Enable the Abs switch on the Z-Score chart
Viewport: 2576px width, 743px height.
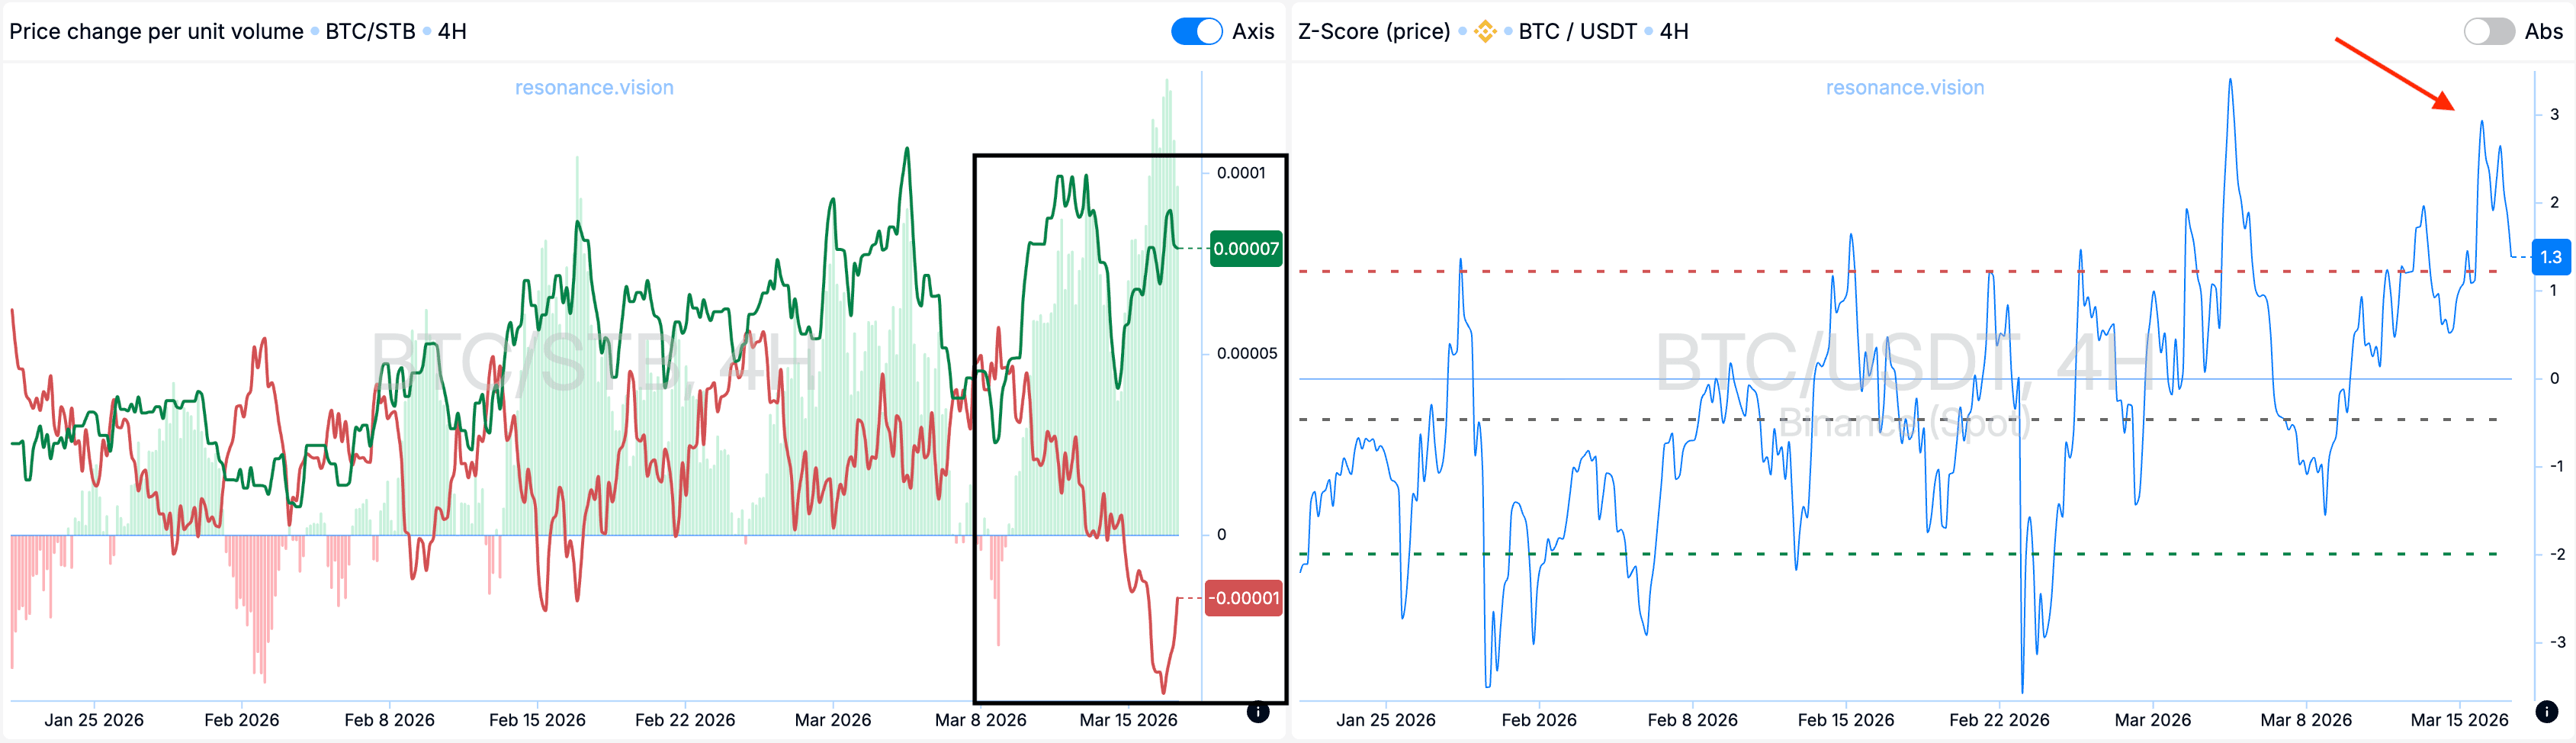[x=2488, y=31]
